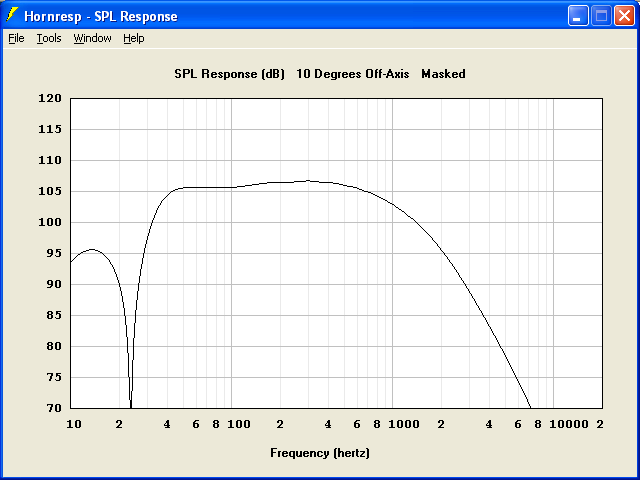Screen dimensions: 640x480
Task: Click the chart title 'SPL Response (dB)'
Action: click(229, 74)
